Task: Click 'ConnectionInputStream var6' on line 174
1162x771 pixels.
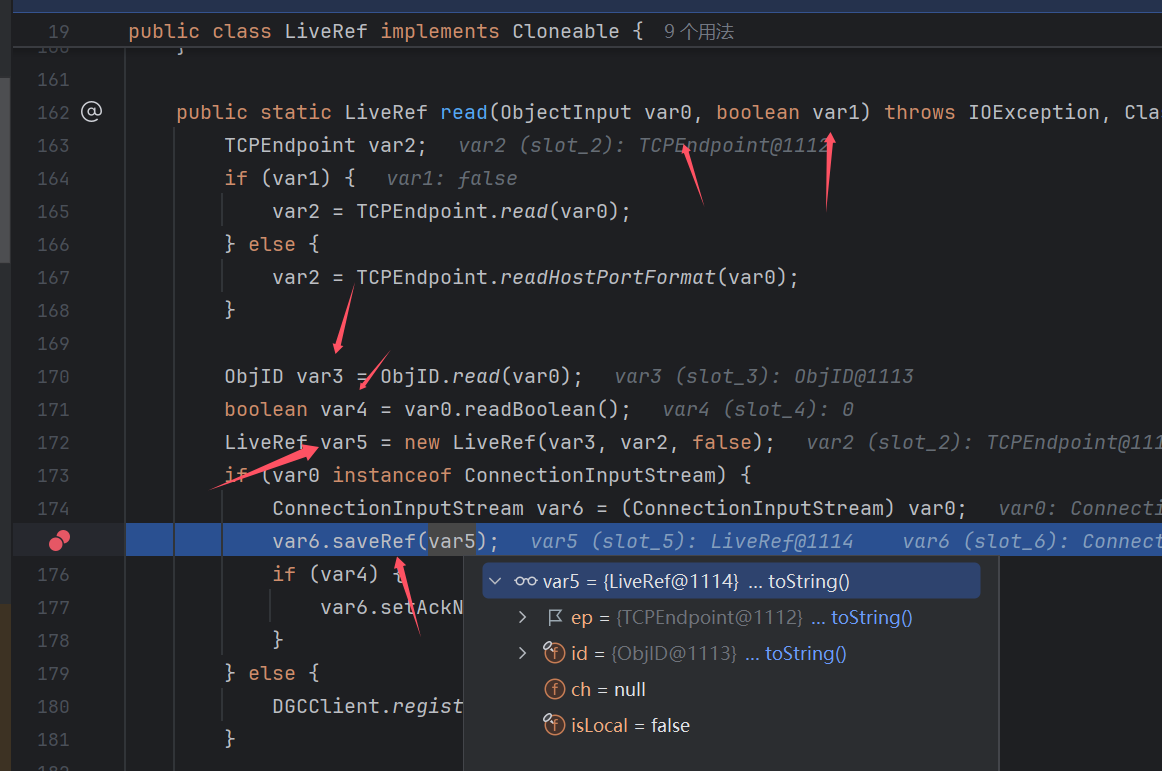Action: click(x=428, y=509)
